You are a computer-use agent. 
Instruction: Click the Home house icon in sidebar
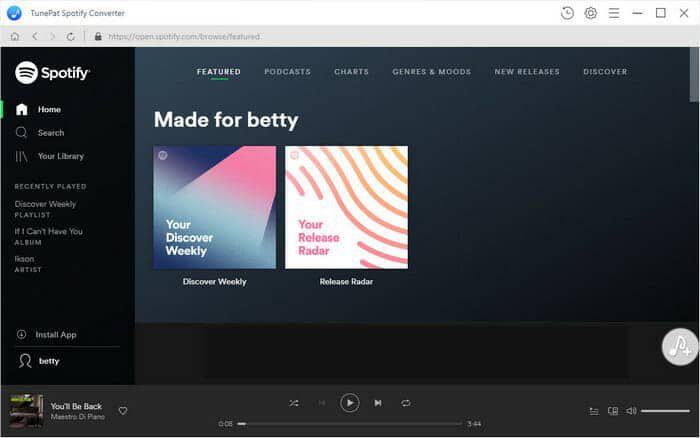click(21, 109)
